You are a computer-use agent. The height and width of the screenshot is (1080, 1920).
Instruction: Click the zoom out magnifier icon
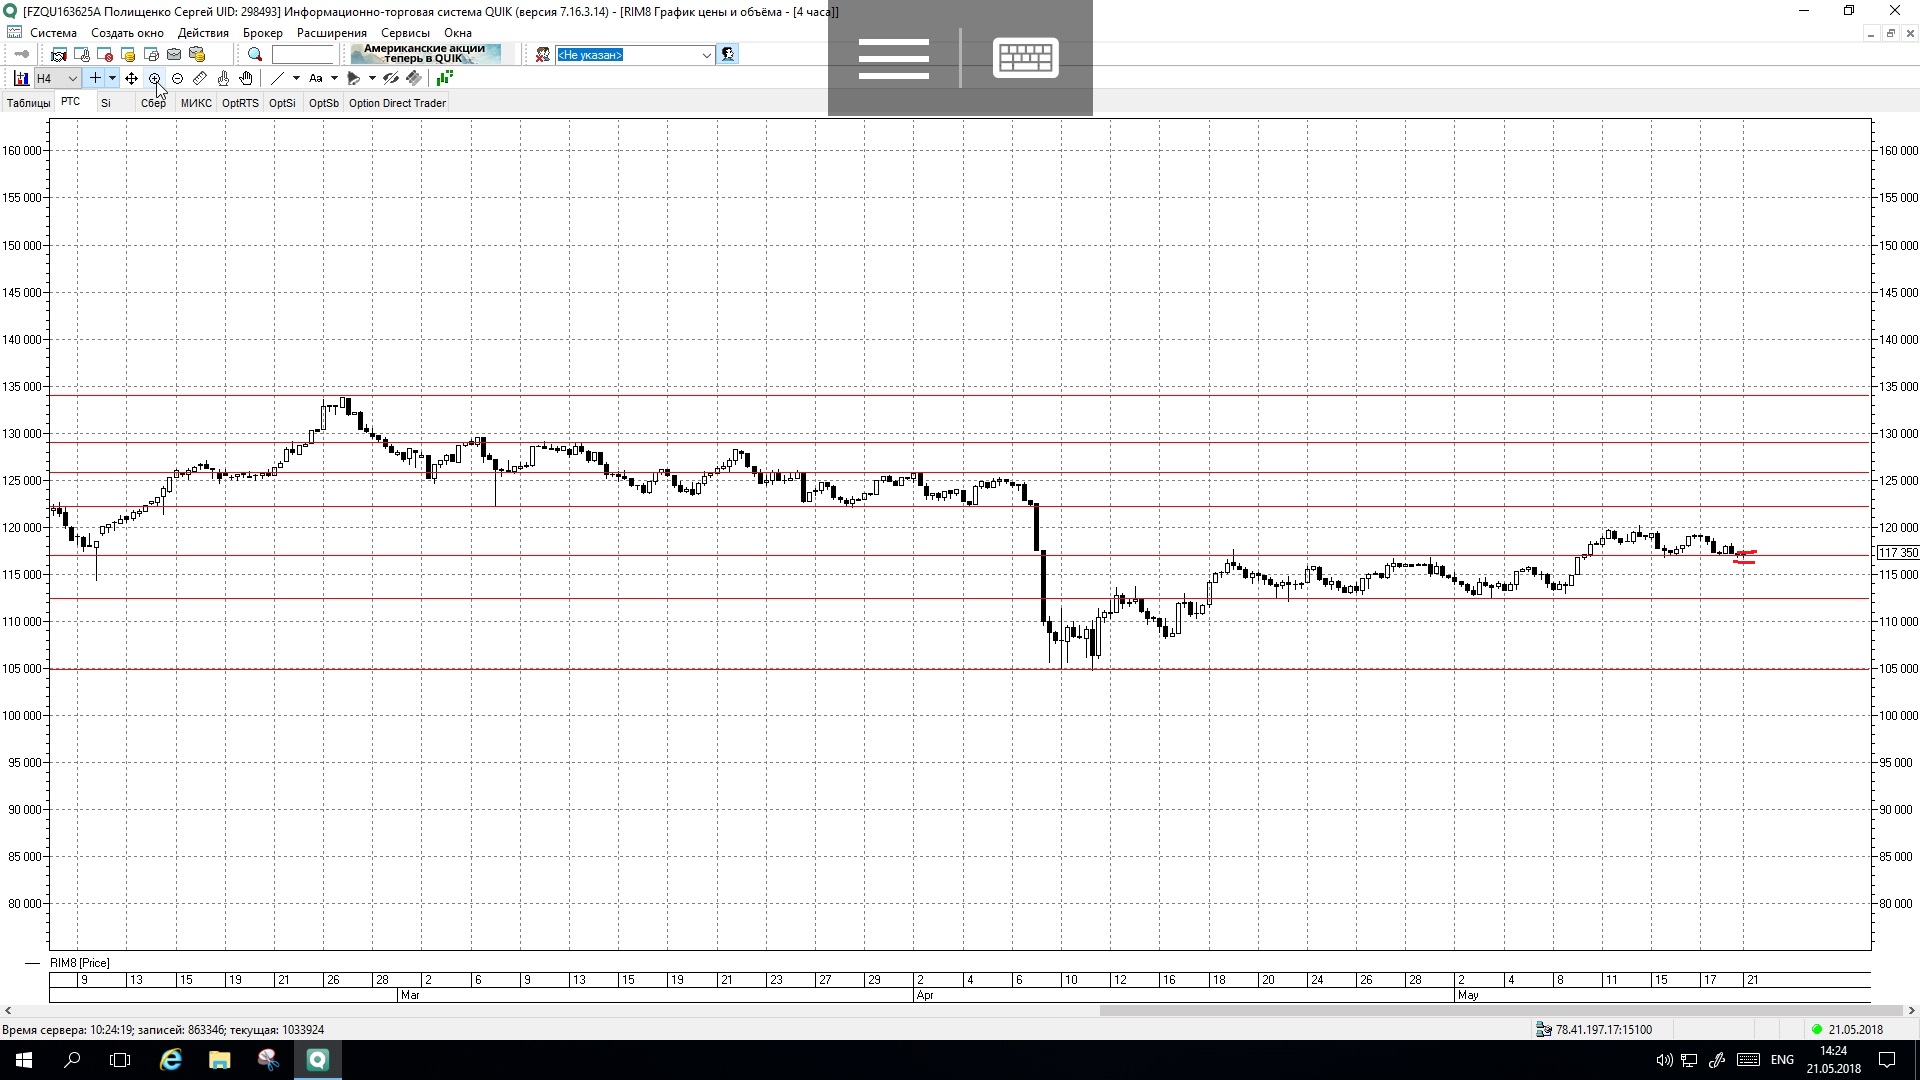point(177,78)
